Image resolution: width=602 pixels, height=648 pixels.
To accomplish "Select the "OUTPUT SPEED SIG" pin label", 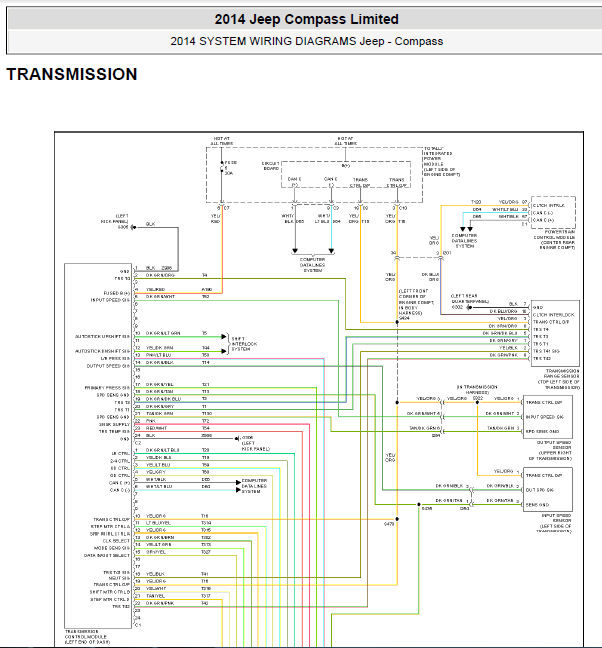I will point(108,366).
